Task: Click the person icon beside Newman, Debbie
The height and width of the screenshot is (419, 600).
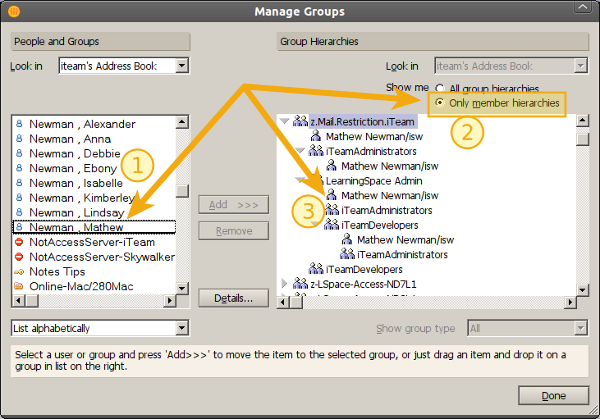Action: point(19,153)
